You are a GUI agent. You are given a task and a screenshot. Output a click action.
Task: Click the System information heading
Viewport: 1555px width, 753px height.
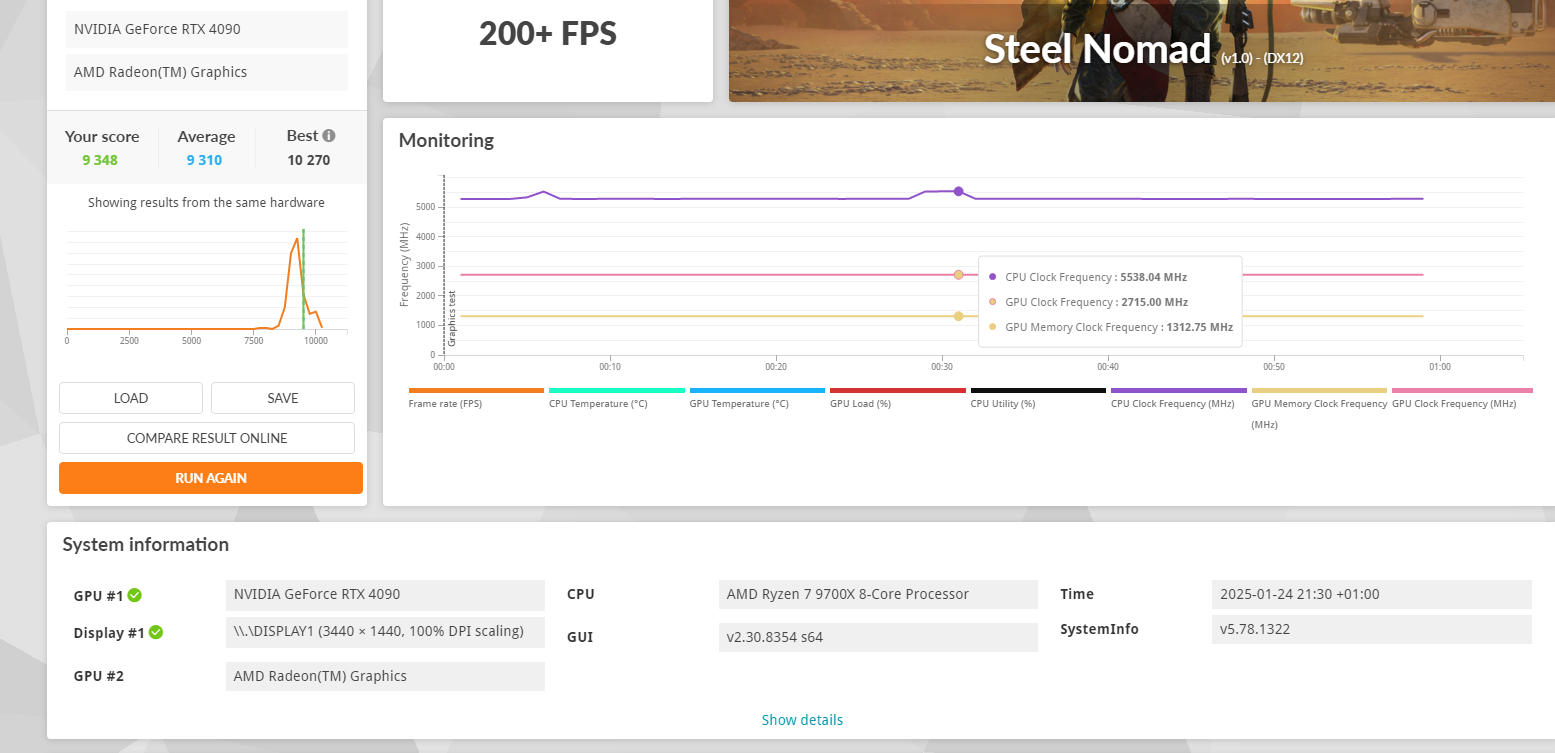click(146, 544)
